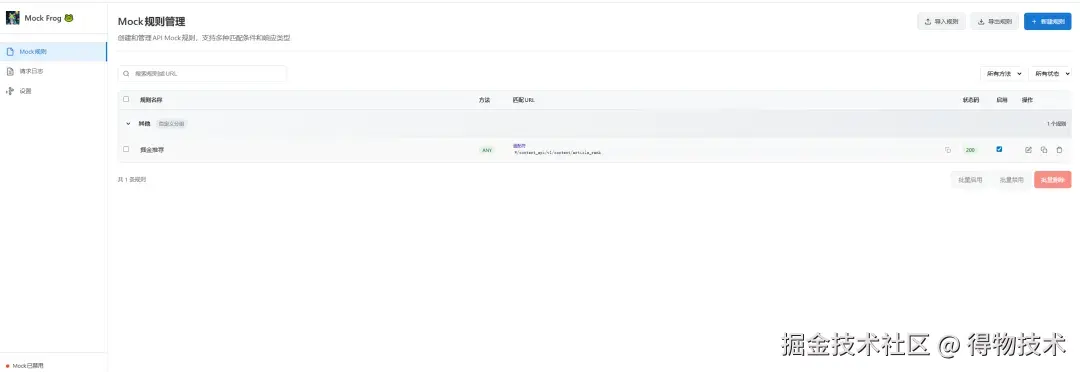Click the 200 status code badge
Screen dimensions: 1080x372
(970, 150)
